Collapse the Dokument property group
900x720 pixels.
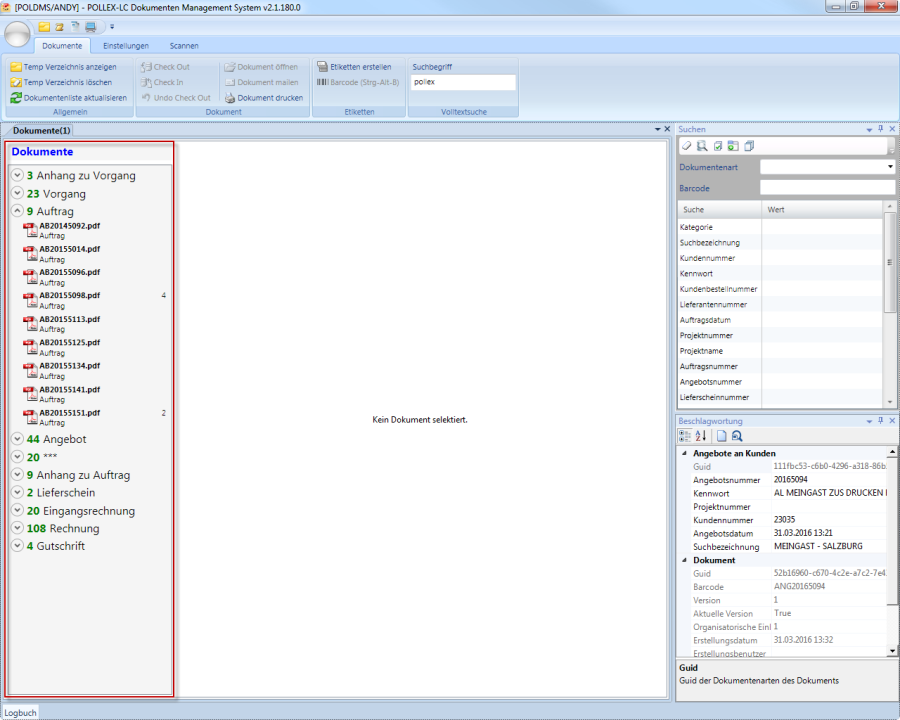click(x=685, y=560)
